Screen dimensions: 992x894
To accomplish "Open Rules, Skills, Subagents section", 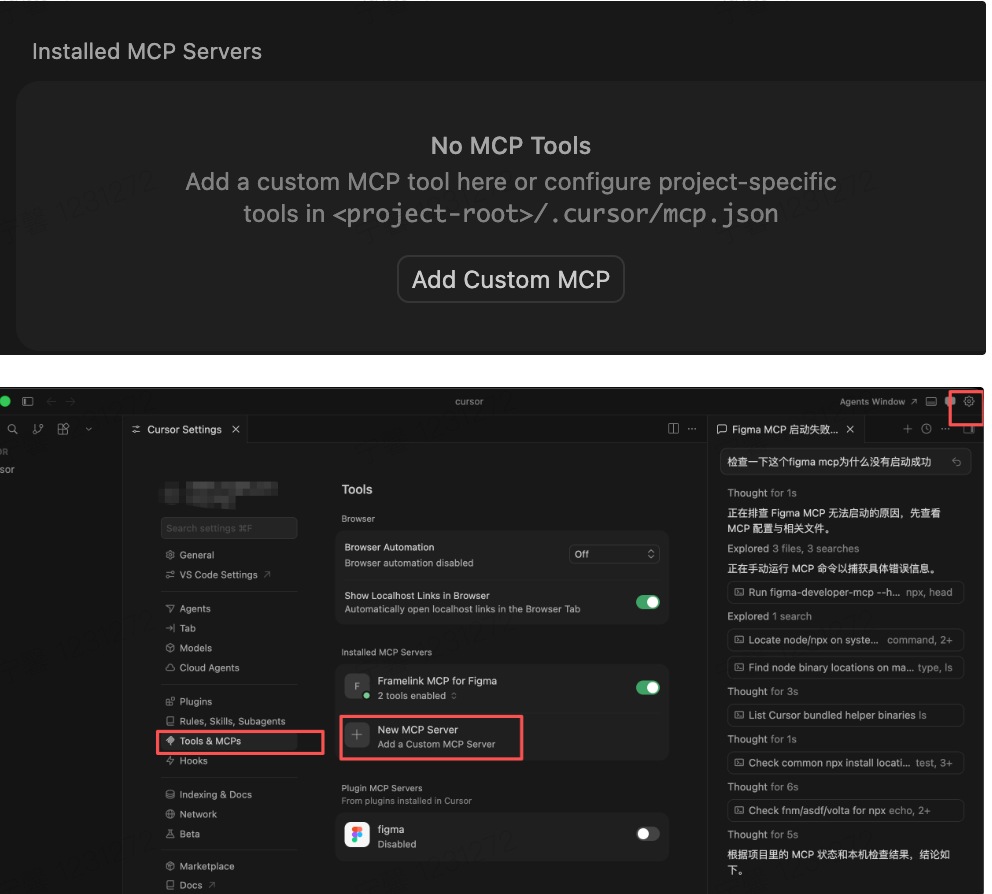I will click(x=232, y=721).
